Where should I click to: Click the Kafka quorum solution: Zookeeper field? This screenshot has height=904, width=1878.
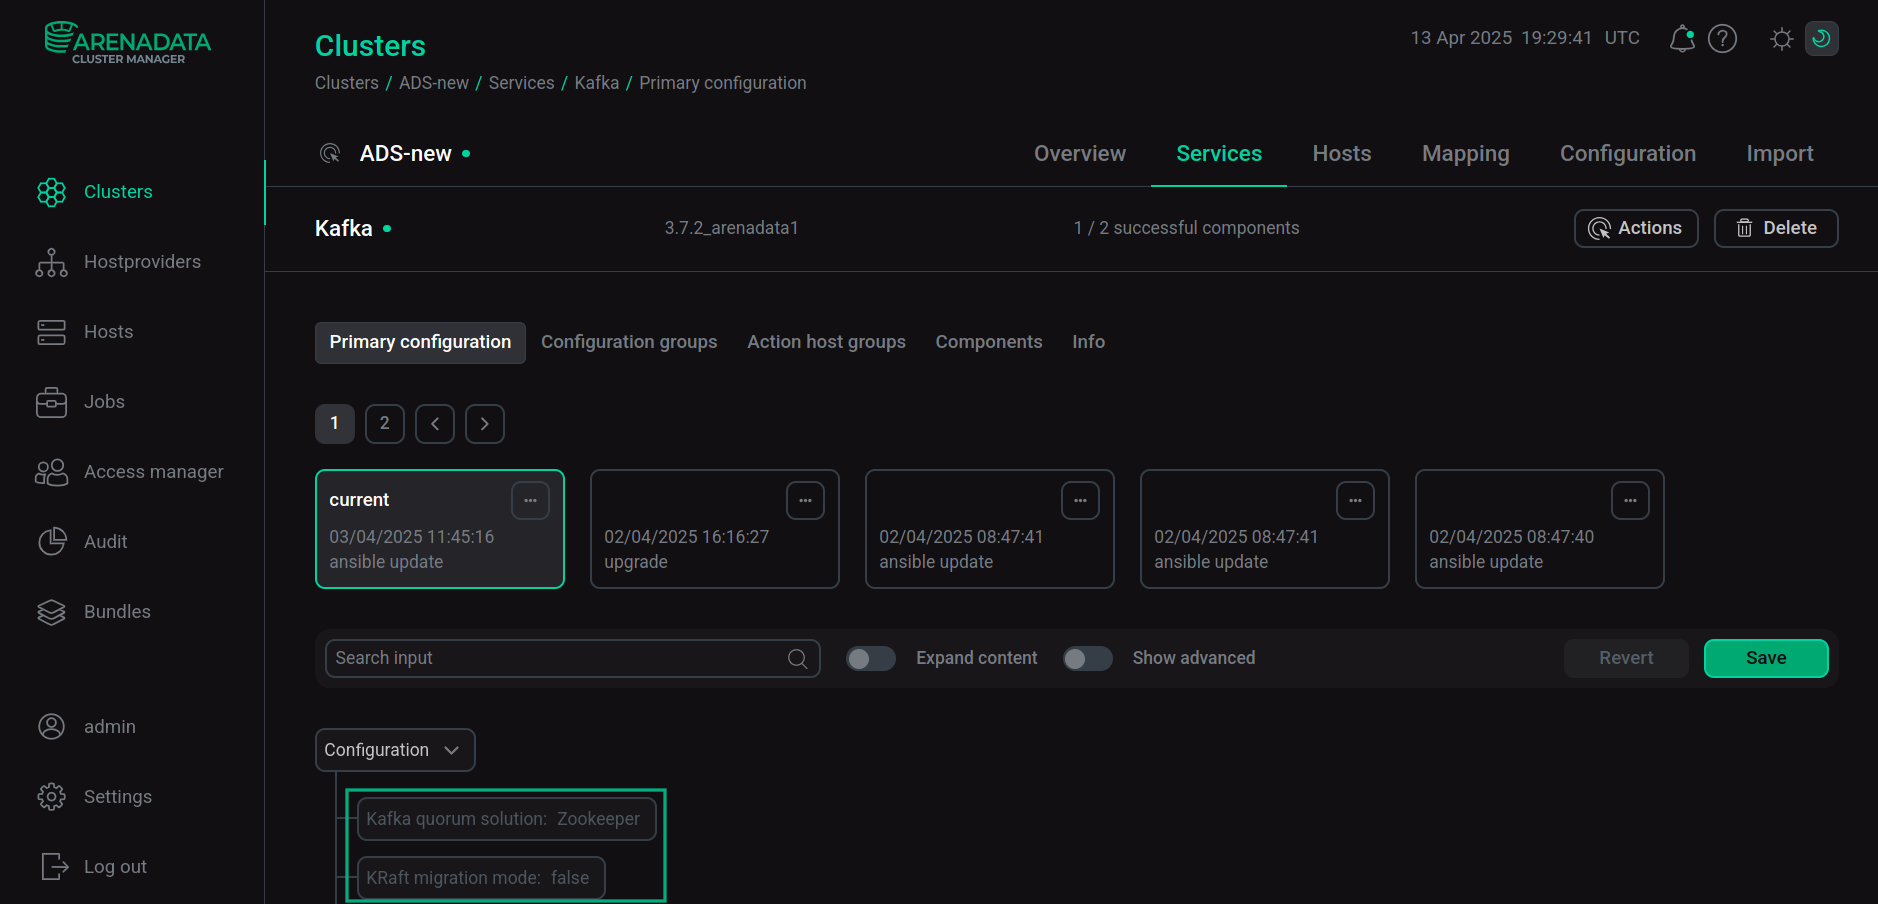coord(506,819)
